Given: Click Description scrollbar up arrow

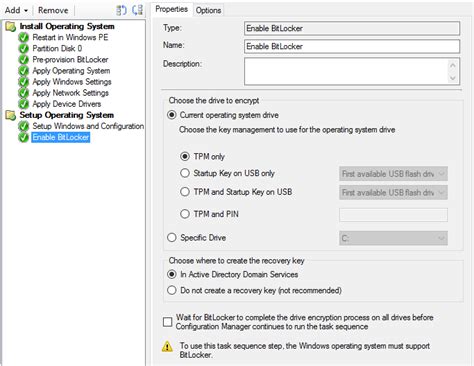Looking at the screenshot, I should point(452,65).
